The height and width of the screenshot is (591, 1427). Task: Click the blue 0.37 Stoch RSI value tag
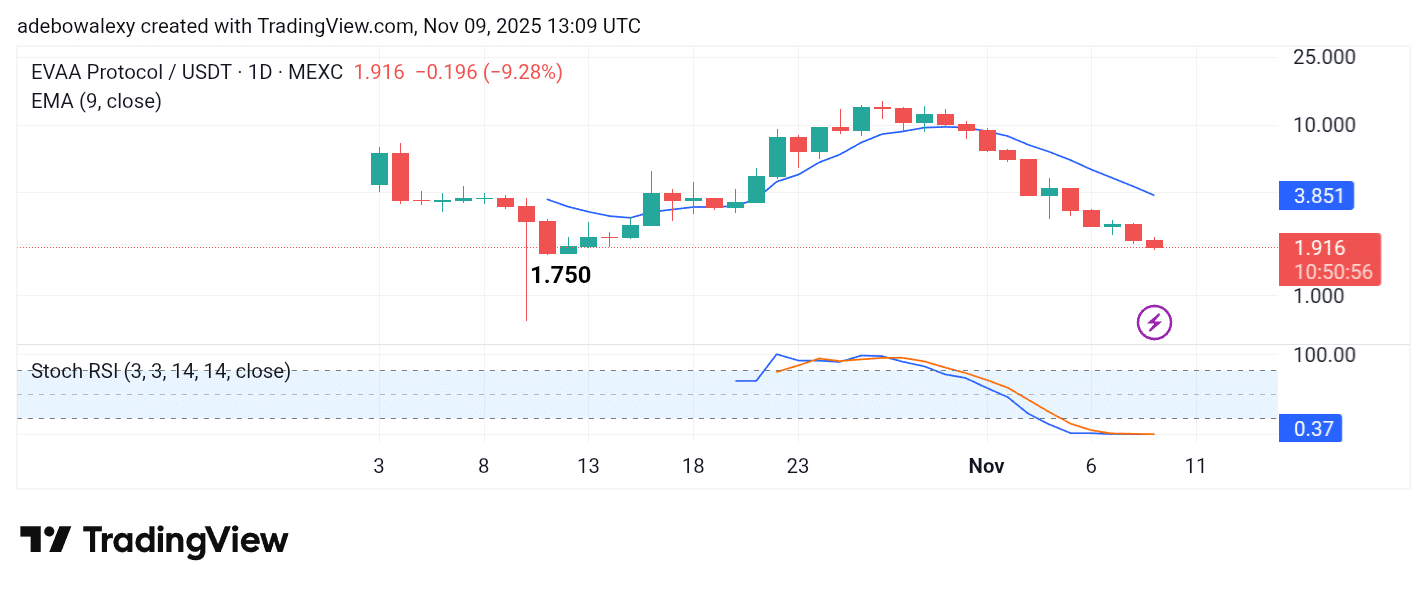pos(1311,429)
